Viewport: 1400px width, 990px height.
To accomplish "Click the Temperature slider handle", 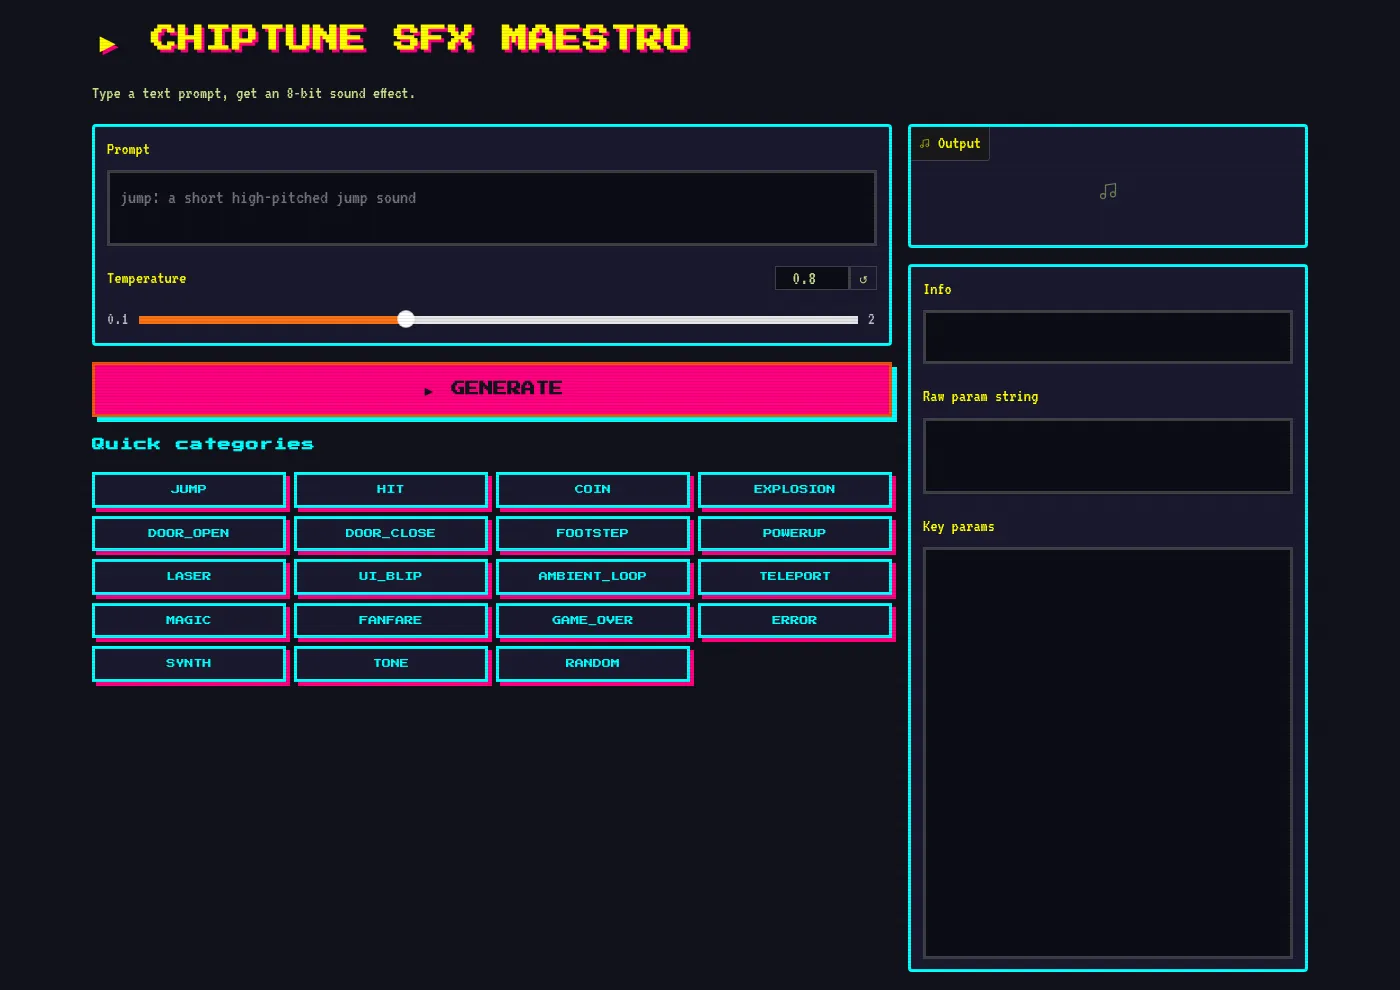I will click(x=406, y=319).
